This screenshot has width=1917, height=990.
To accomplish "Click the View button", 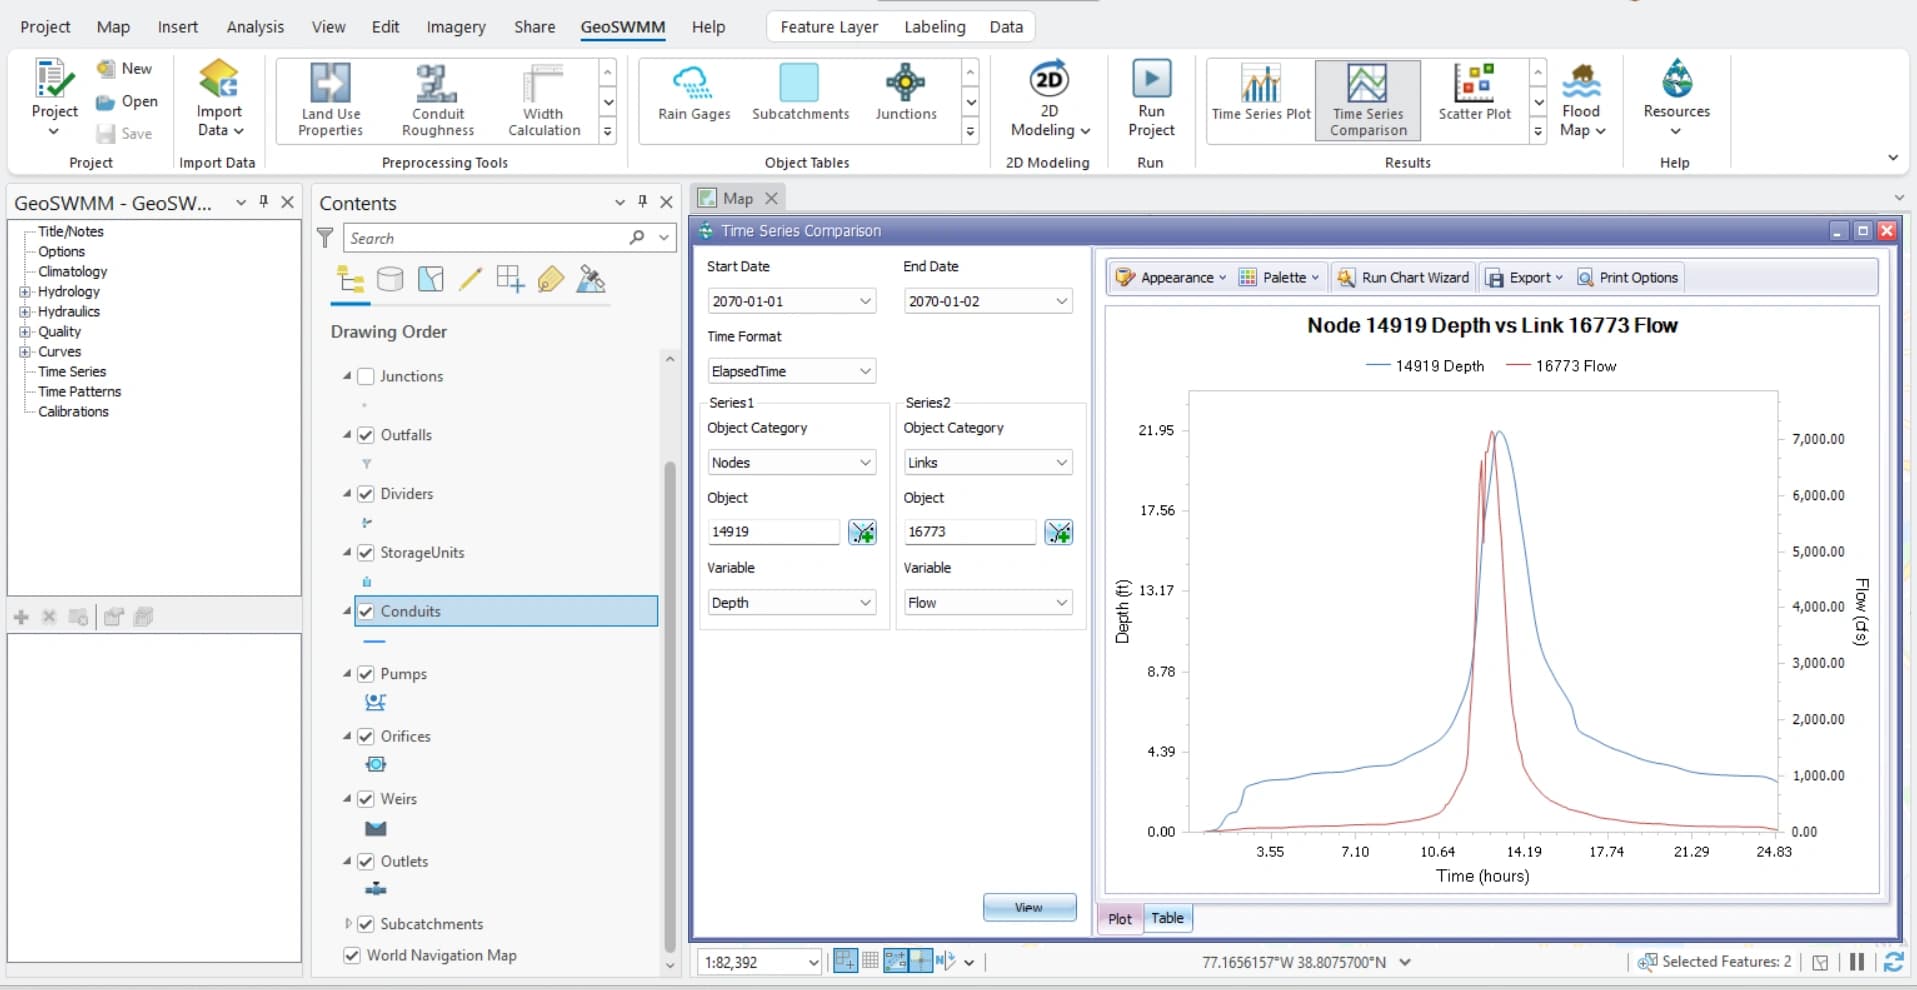I will click(x=1029, y=907).
